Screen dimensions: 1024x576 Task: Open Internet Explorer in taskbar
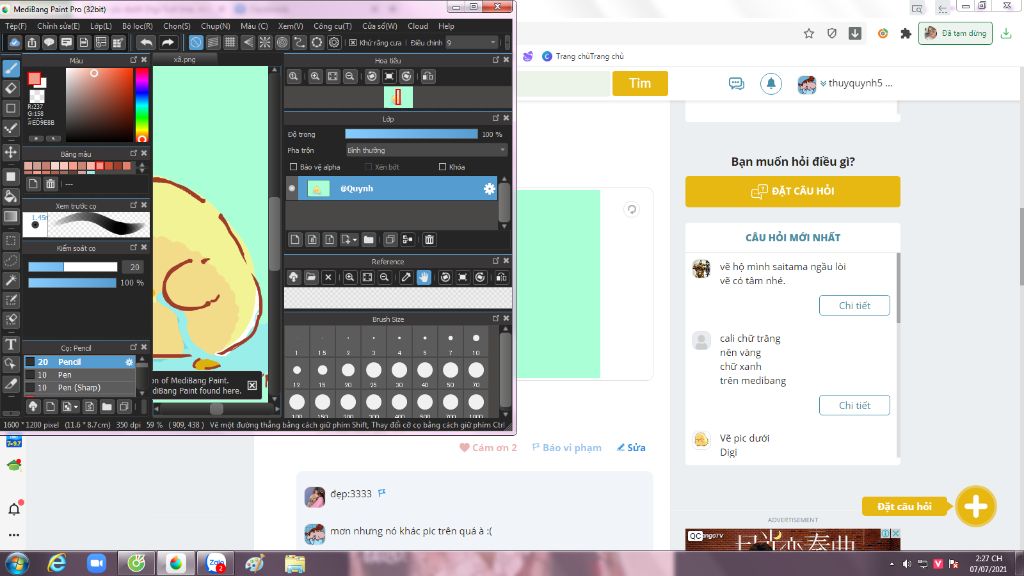pos(57,563)
